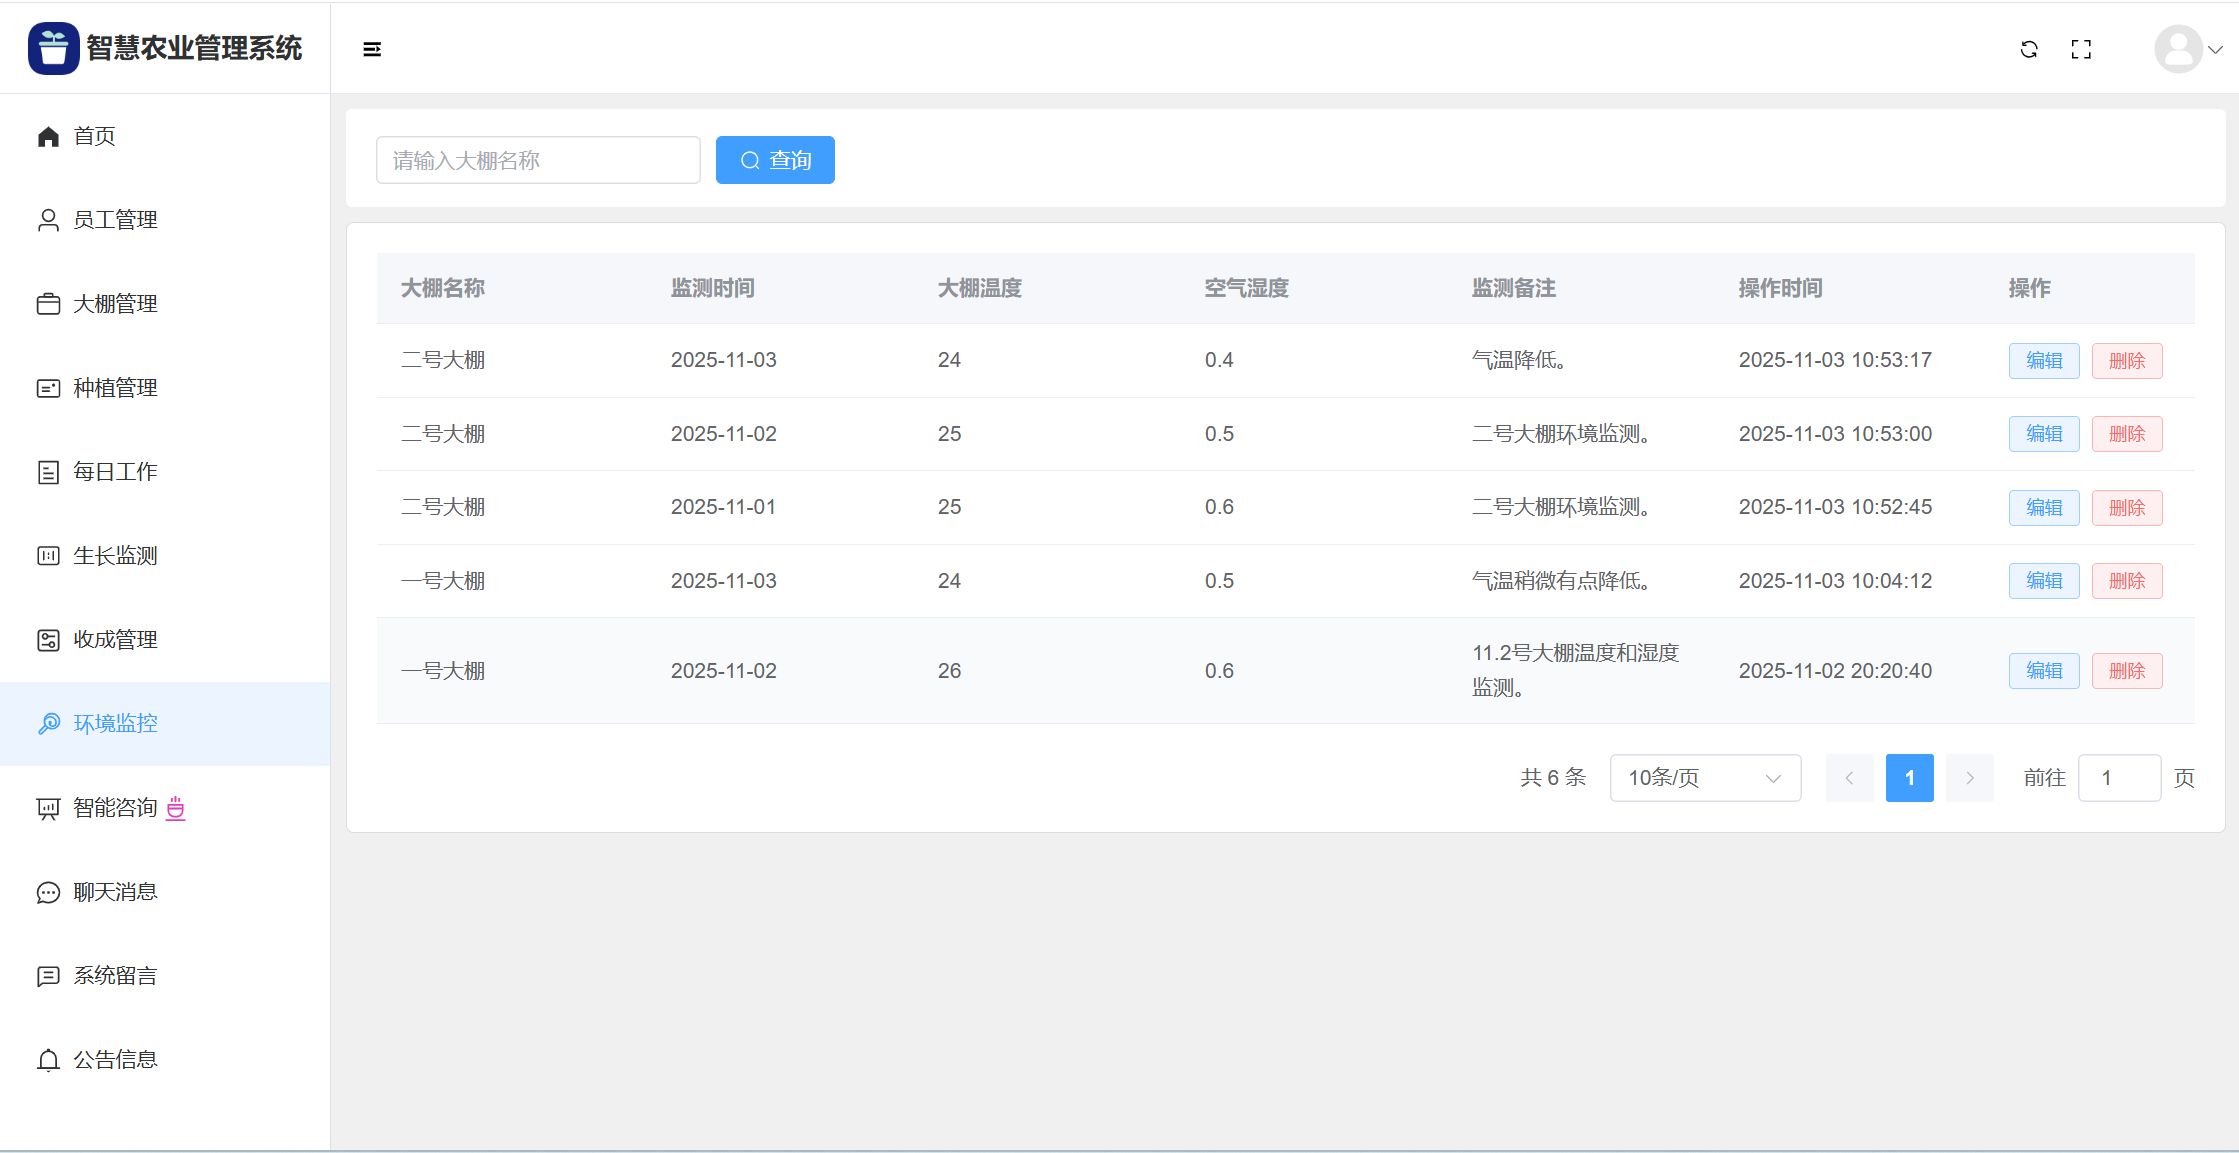
Task: Click the 前往 page number input
Action: coord(2119,778)
